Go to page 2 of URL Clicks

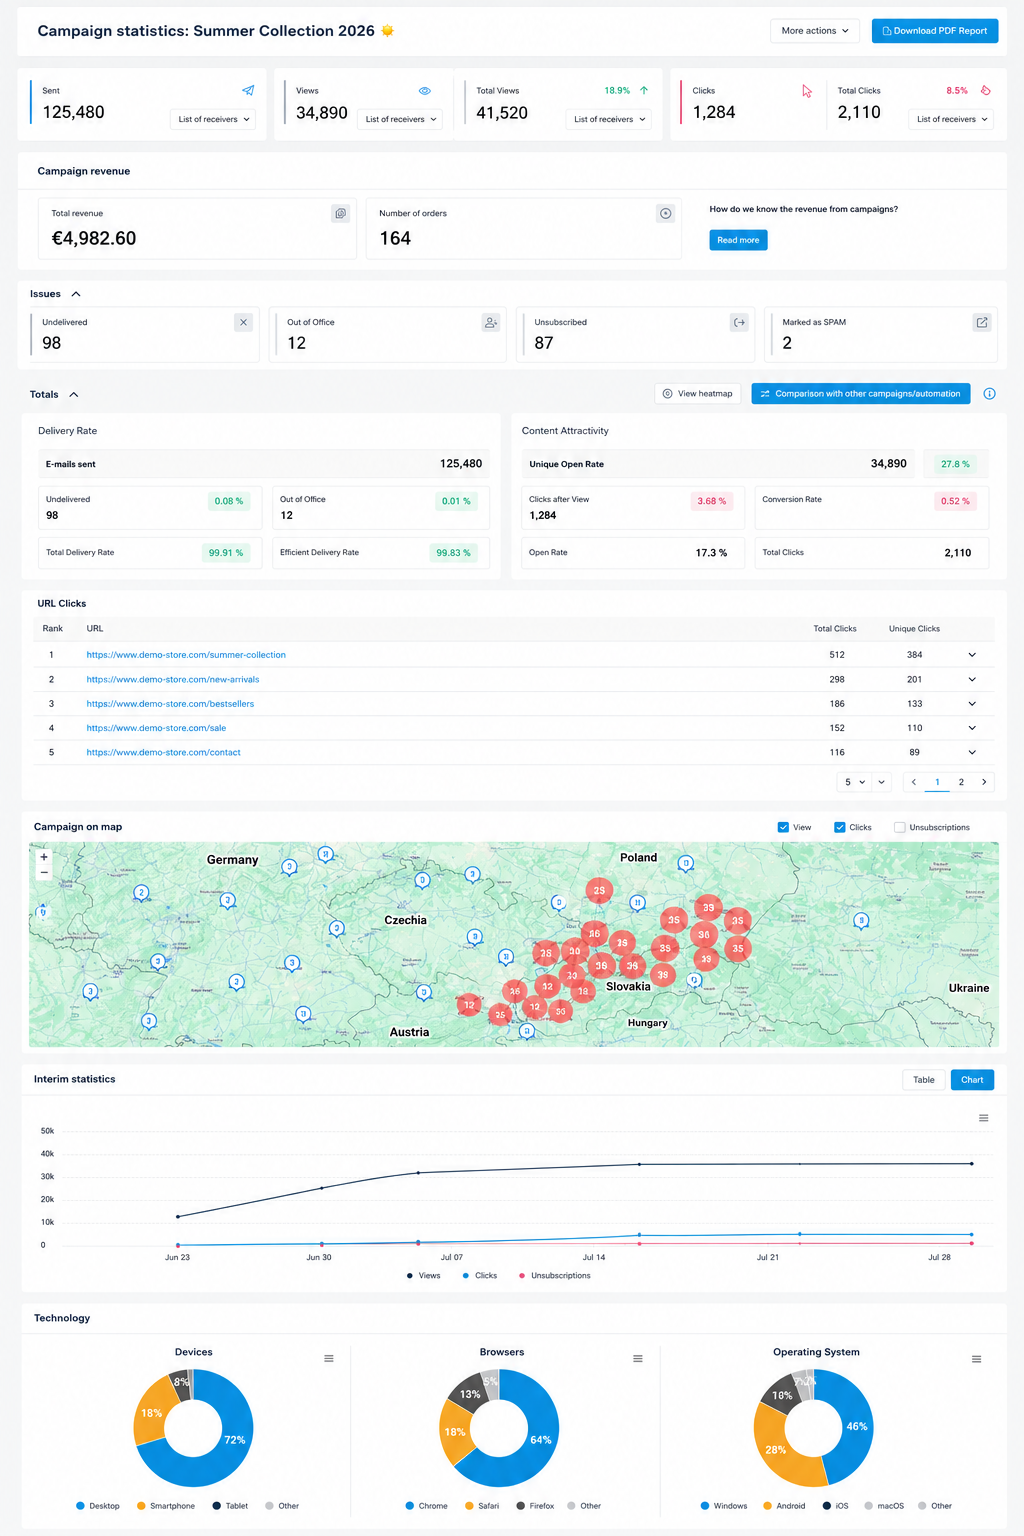961,782
